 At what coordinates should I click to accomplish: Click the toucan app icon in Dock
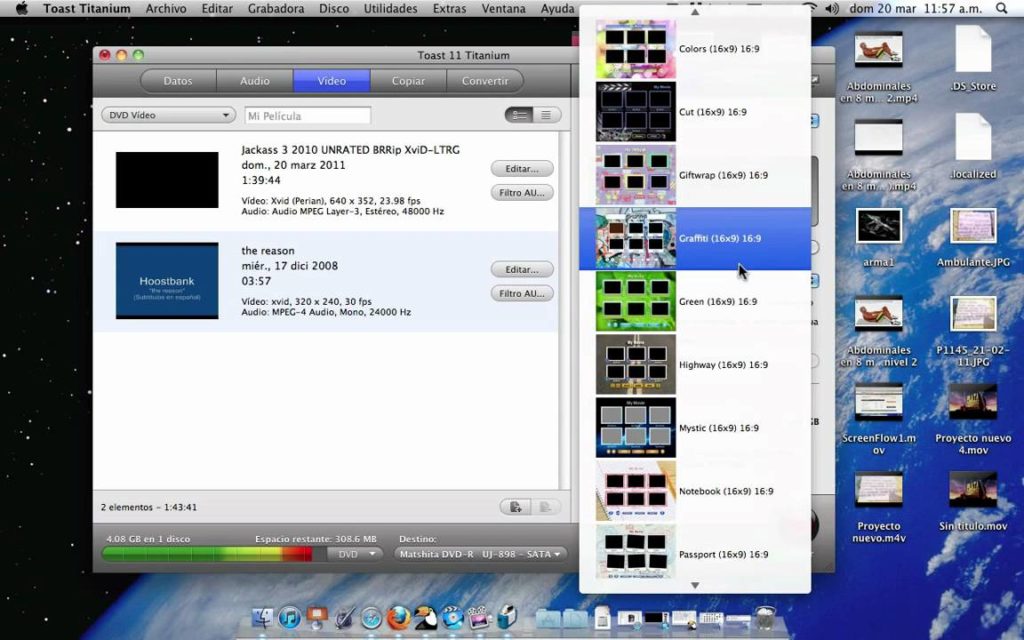426,618
